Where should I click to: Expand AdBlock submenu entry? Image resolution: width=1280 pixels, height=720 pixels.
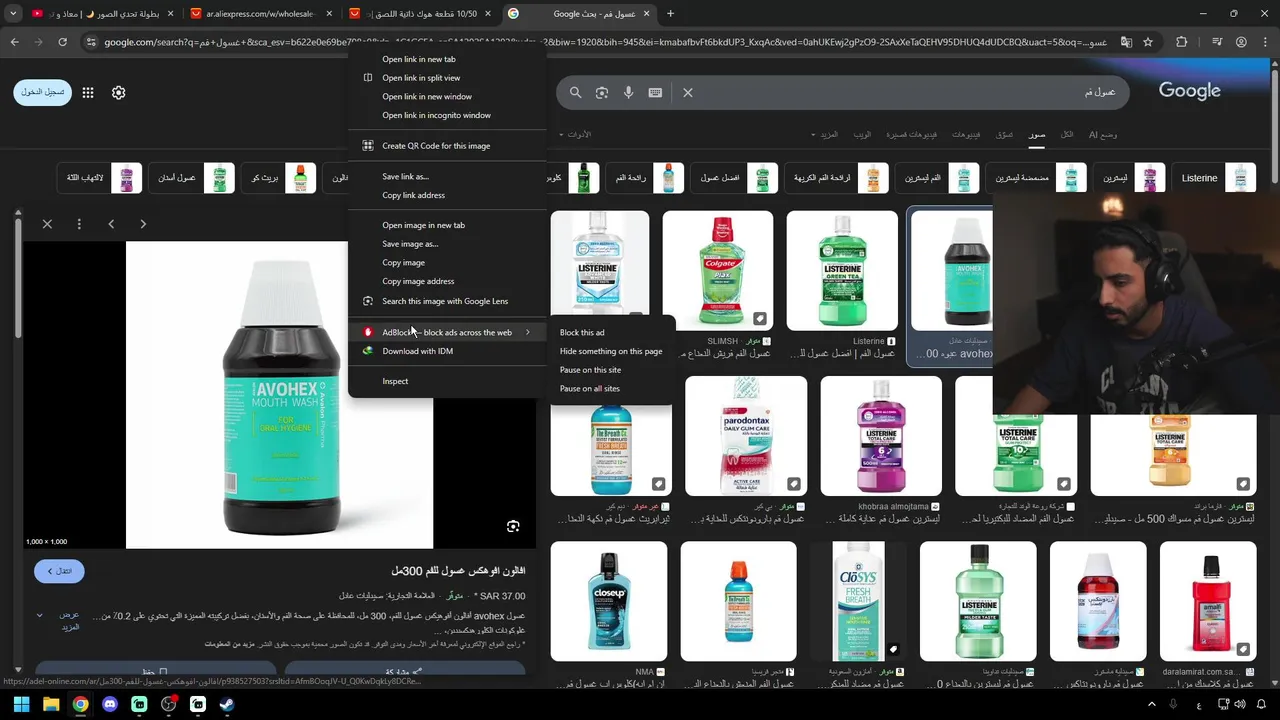(x=448, y=332)
